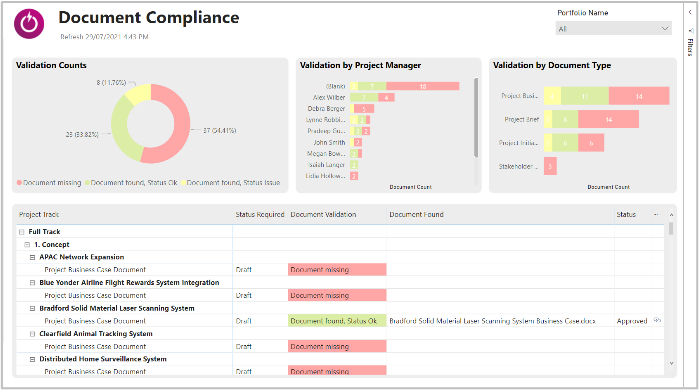The width and height of the screenshot is (699, 390).
Task: Click the Filters vertical label
Action: point(690,47)
